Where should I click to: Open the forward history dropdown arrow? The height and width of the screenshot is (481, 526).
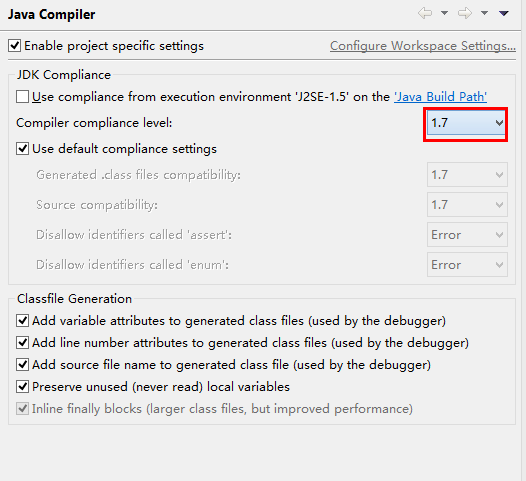tap(484, 13)
